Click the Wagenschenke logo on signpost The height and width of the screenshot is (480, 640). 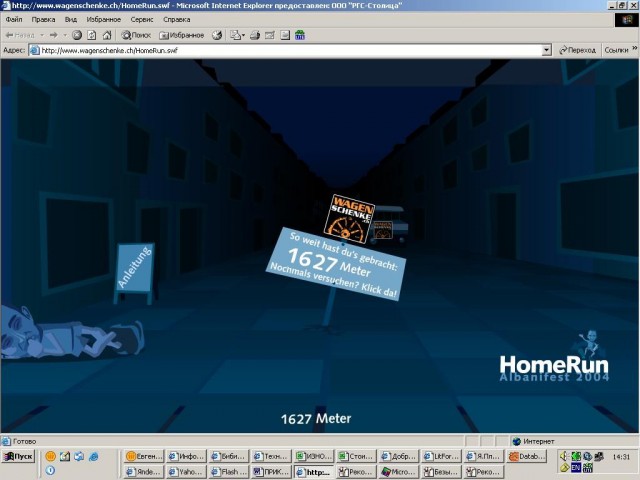(349, 219)
